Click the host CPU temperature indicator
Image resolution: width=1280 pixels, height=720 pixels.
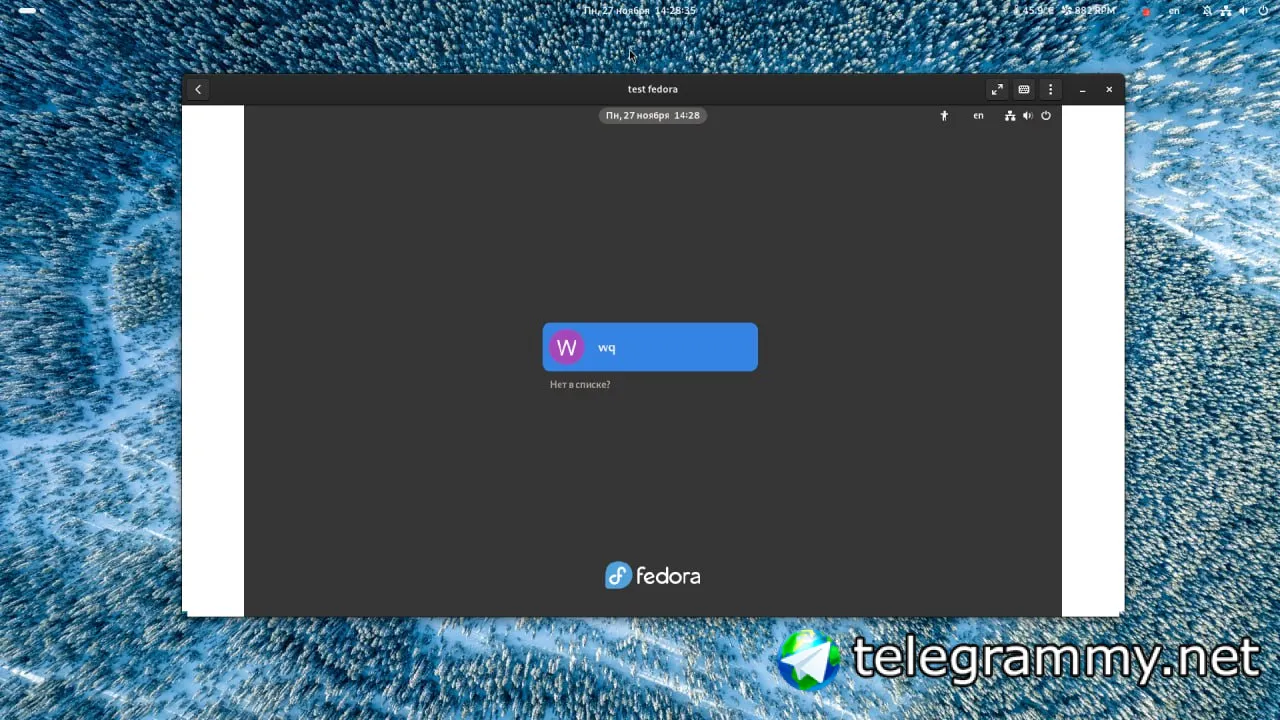point(1034,10)
